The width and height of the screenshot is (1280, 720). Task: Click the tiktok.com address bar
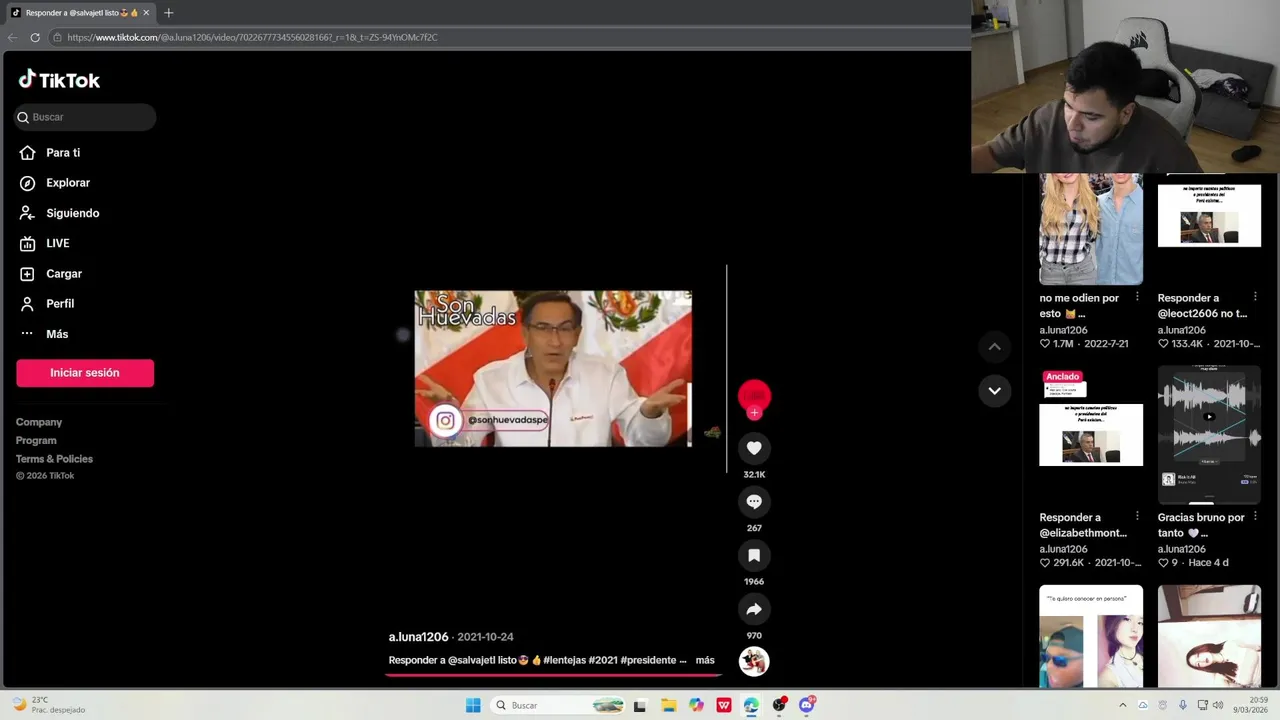(508, 37)
